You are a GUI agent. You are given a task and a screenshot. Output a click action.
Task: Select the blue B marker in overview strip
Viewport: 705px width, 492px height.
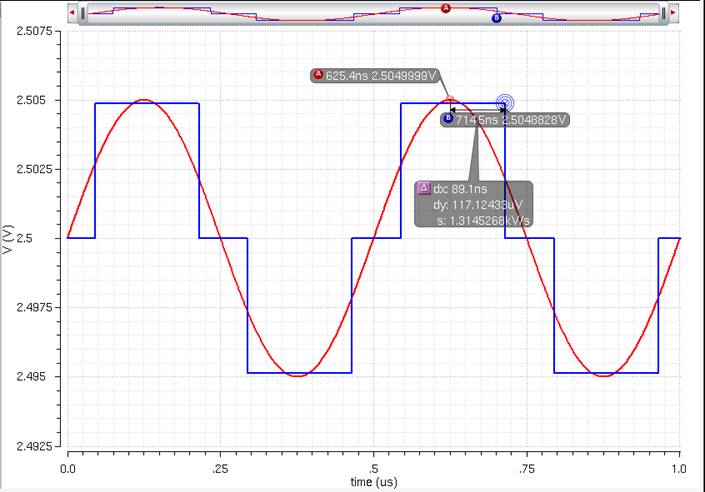(496, 18)
